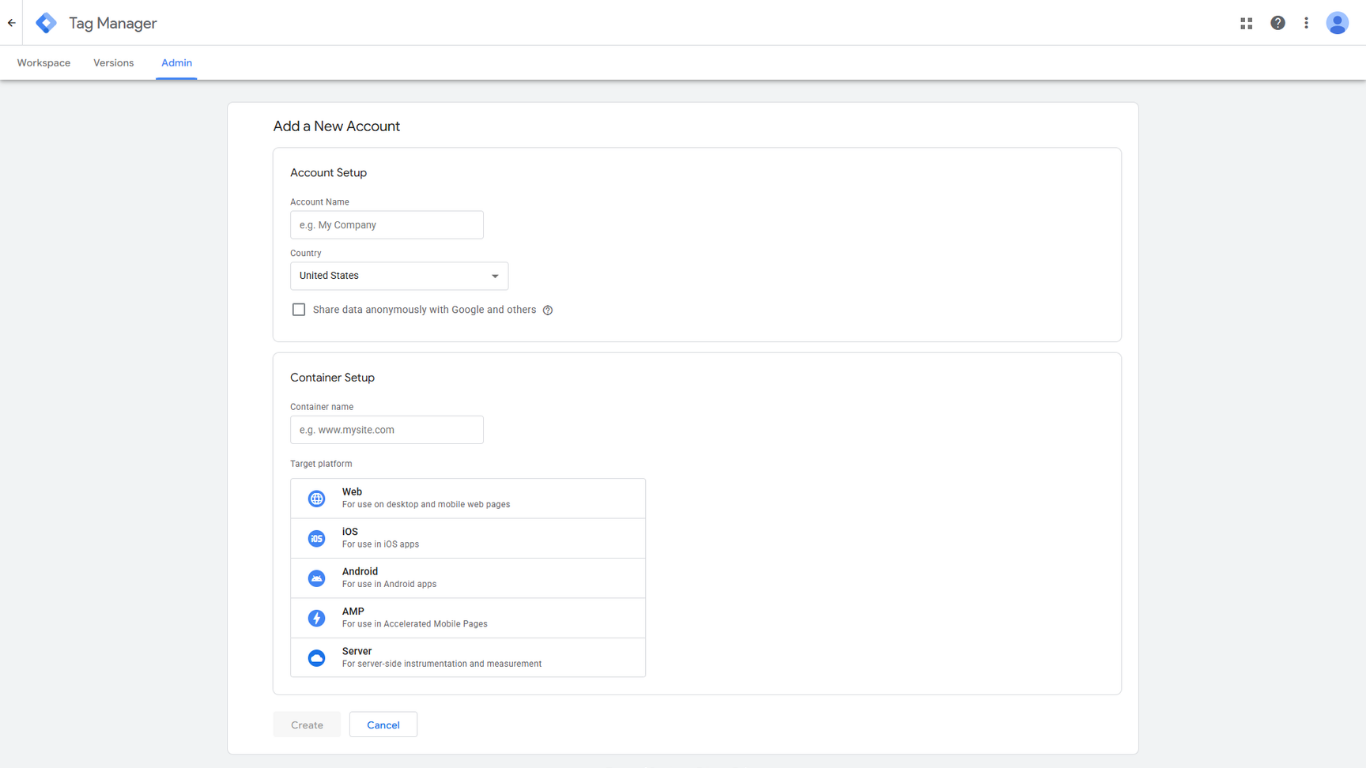The height and width of the screenshot is (768, 1366).
Task: Open the Google apps grid icon
Action: (x=1246, y=22)
